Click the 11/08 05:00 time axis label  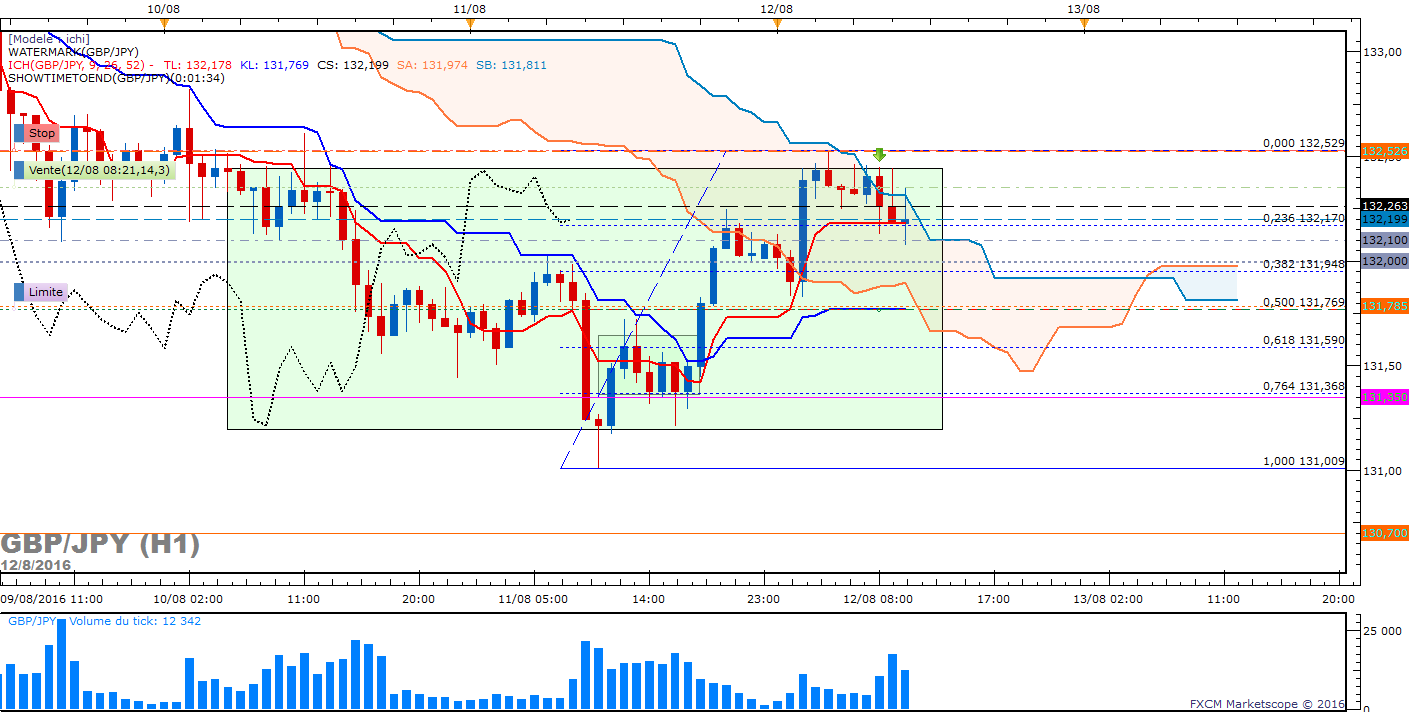tap(533, 598)
